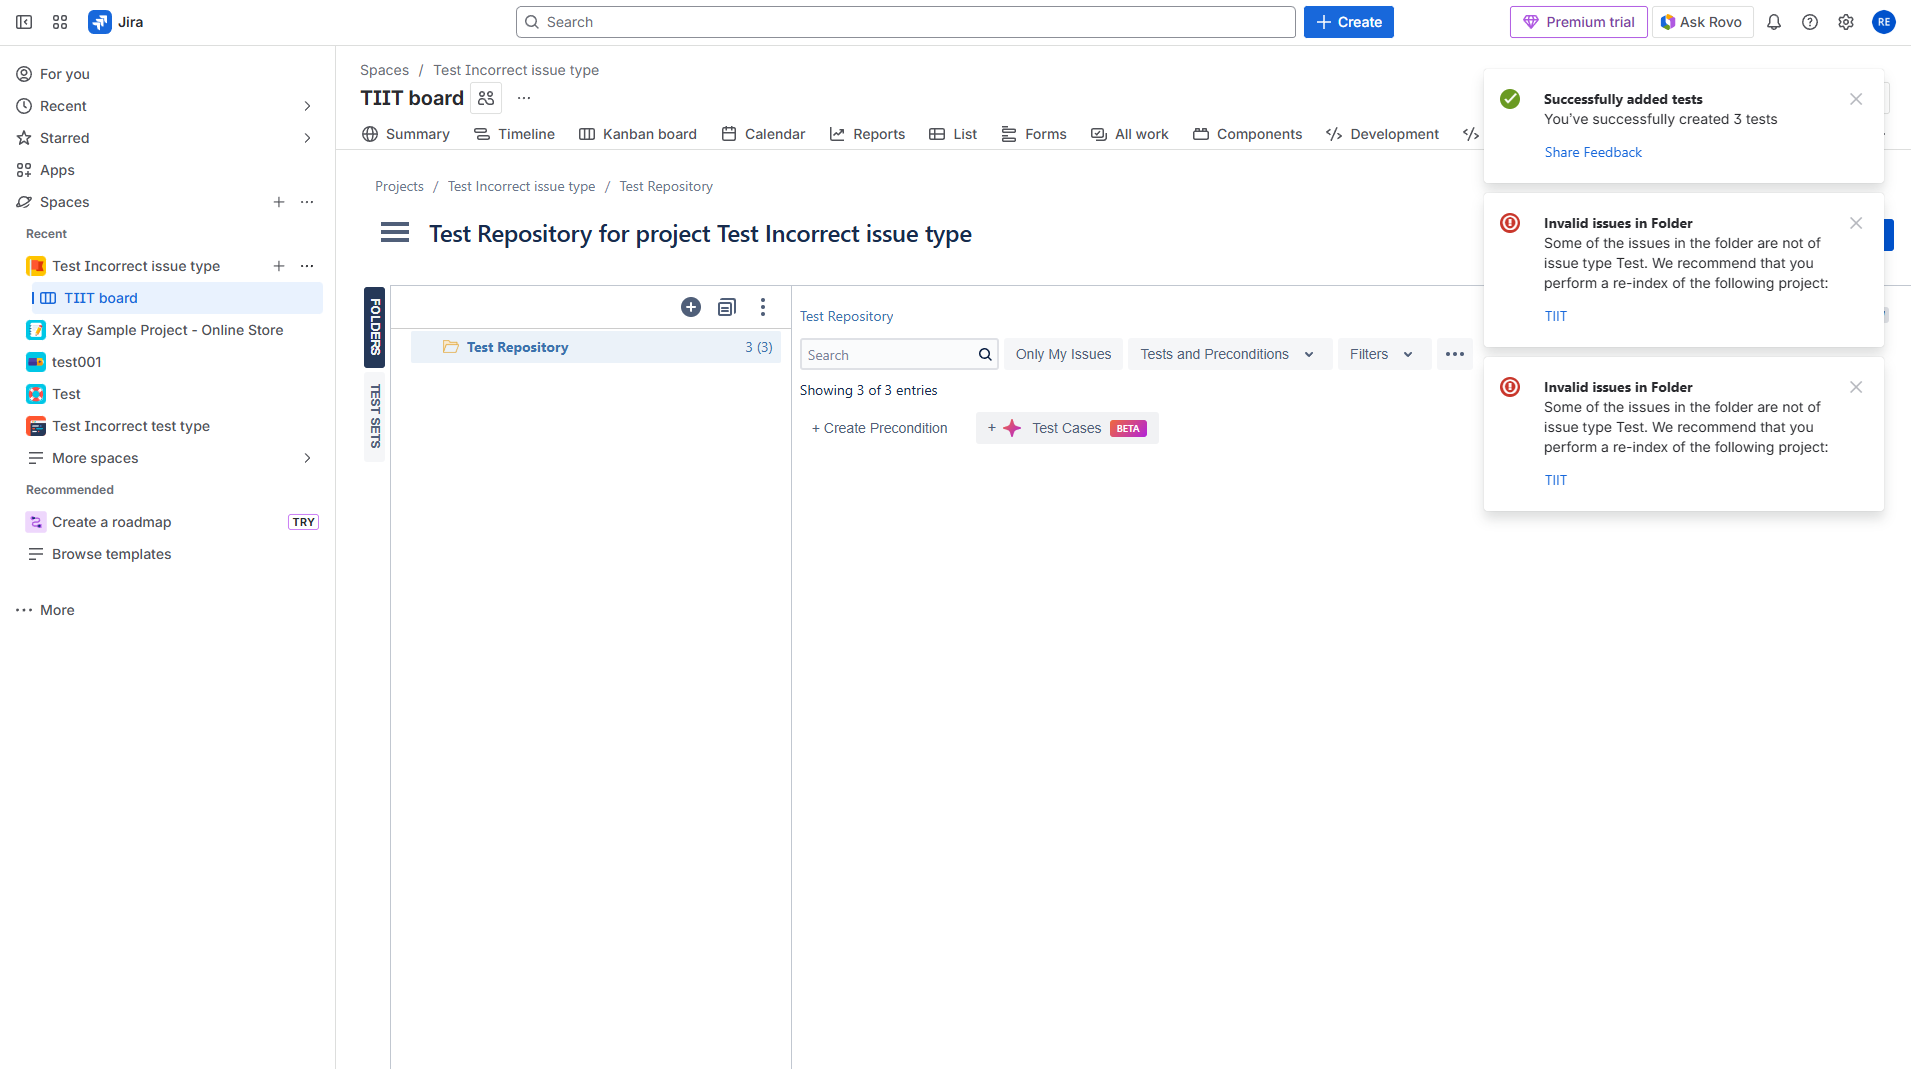Open the notifications bell
This screenshot has width=1911, height=1069.
coord(1774,22)
